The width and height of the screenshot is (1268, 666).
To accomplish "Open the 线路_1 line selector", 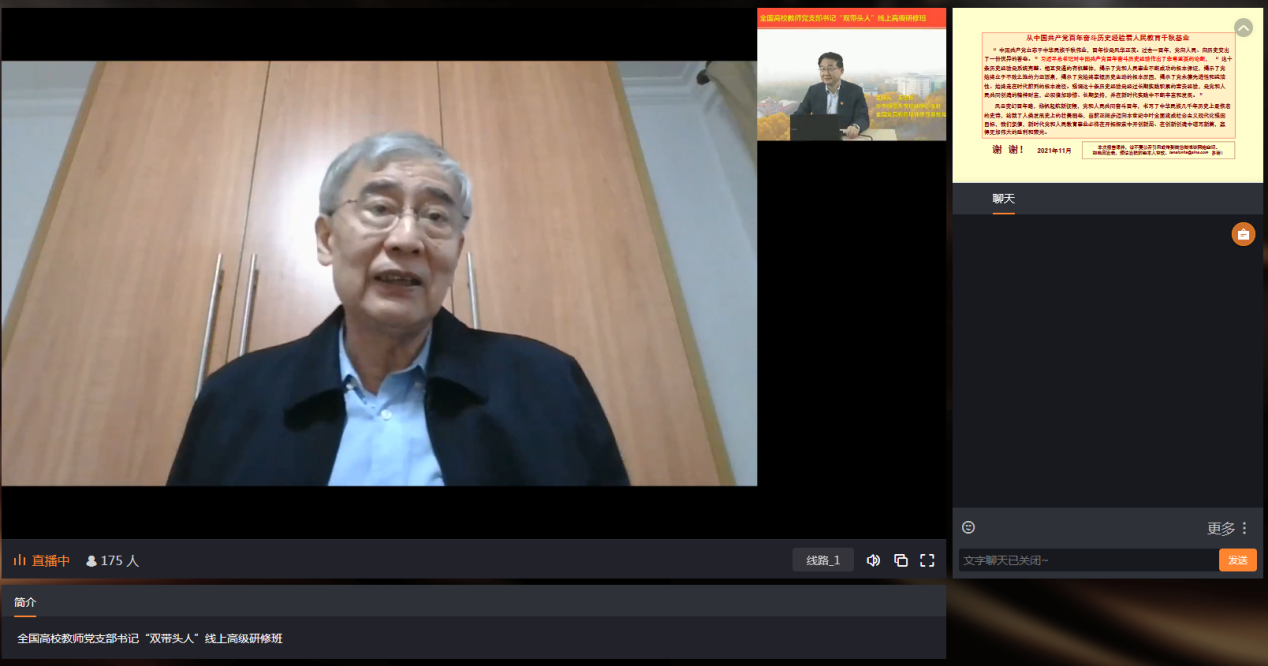I will (x=823, y=560).
